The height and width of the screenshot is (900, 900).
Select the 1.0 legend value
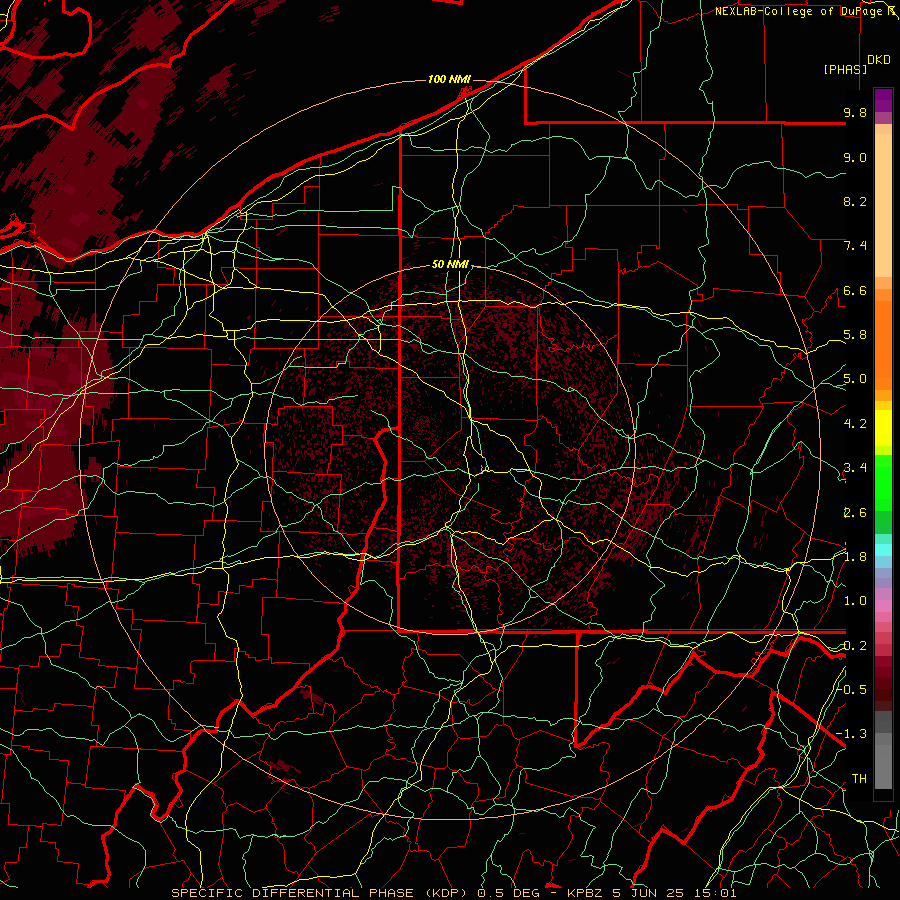[x=855, y=601]
